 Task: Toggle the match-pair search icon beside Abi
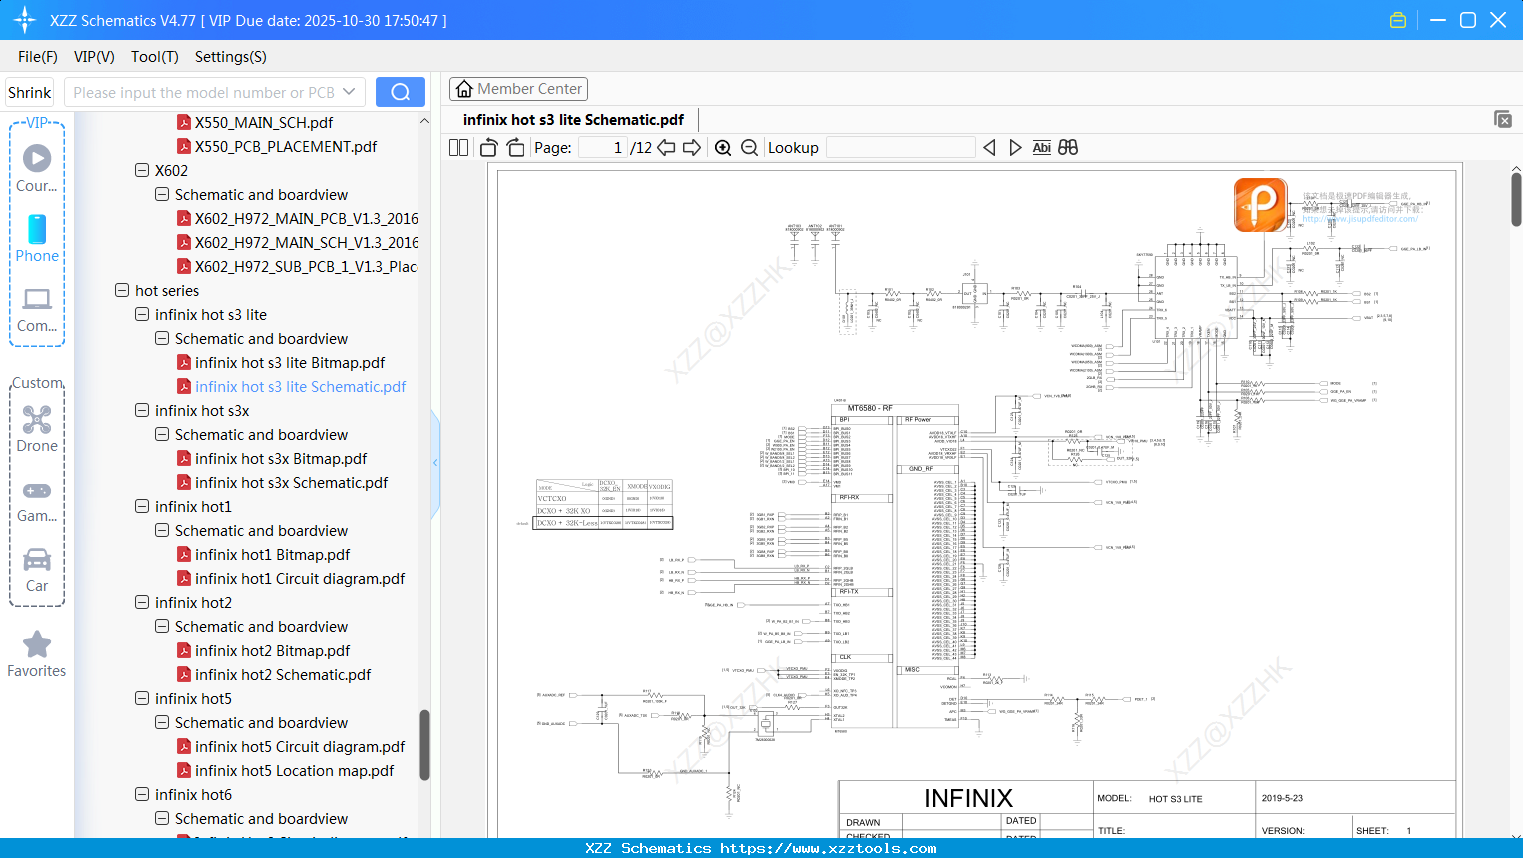[1067, 147]
